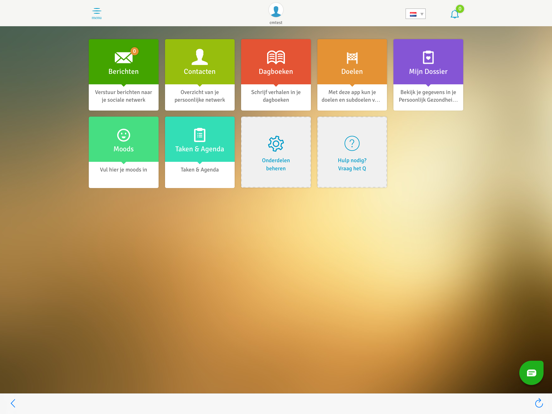Viewport: 552px width, 414px height.
Task: Open the Doelen finish flag icon
Action: 352,58
